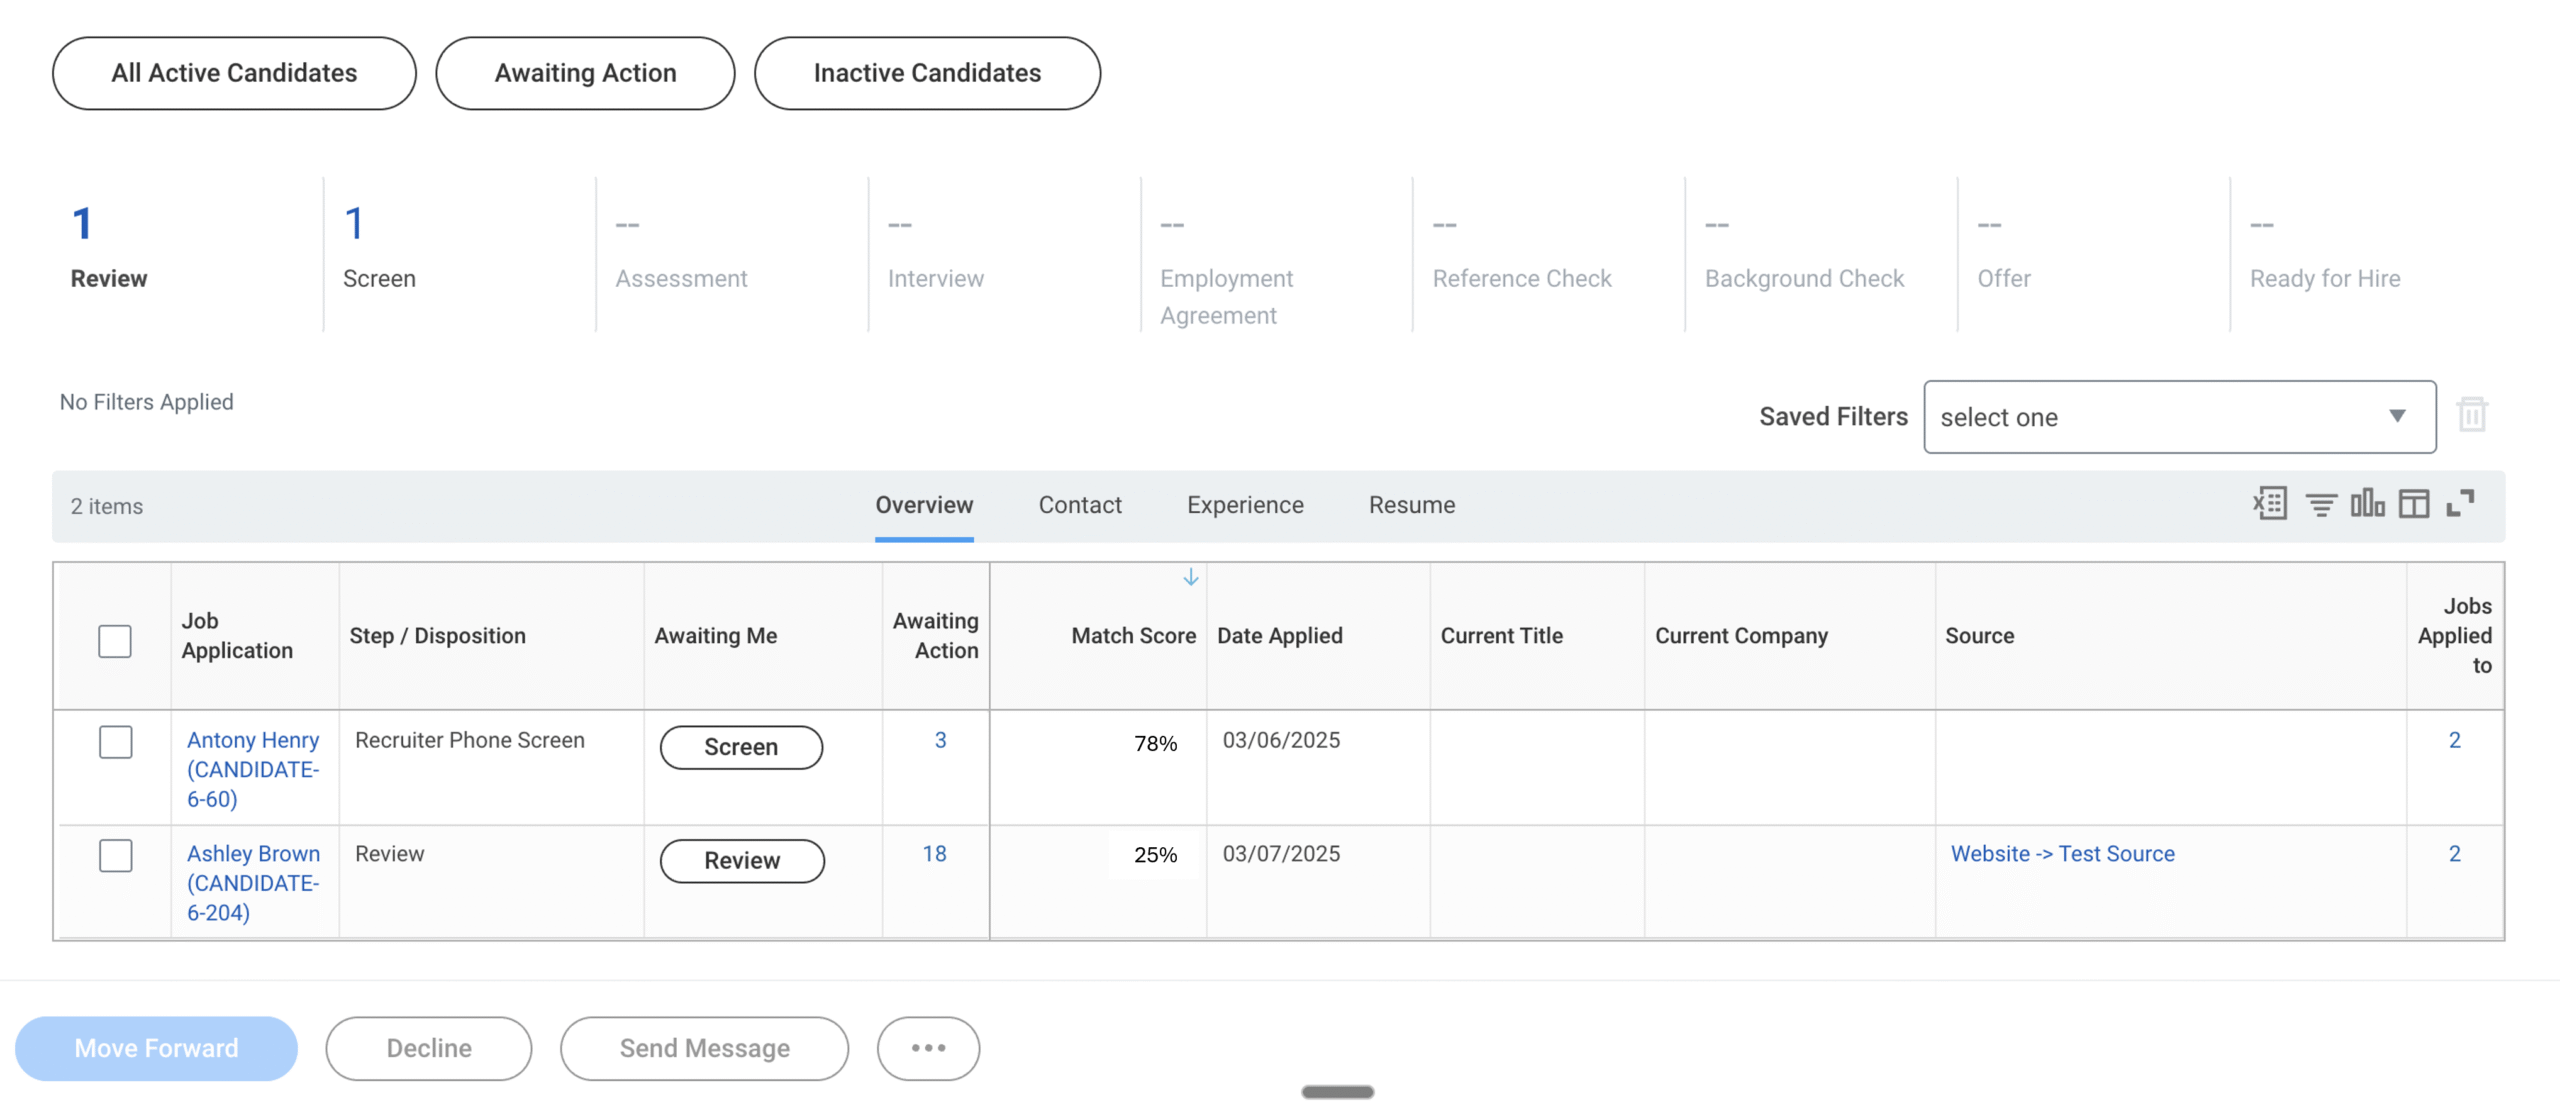Delete saved filter trash icon
2560x1107 pixels.
point(2472,415)
